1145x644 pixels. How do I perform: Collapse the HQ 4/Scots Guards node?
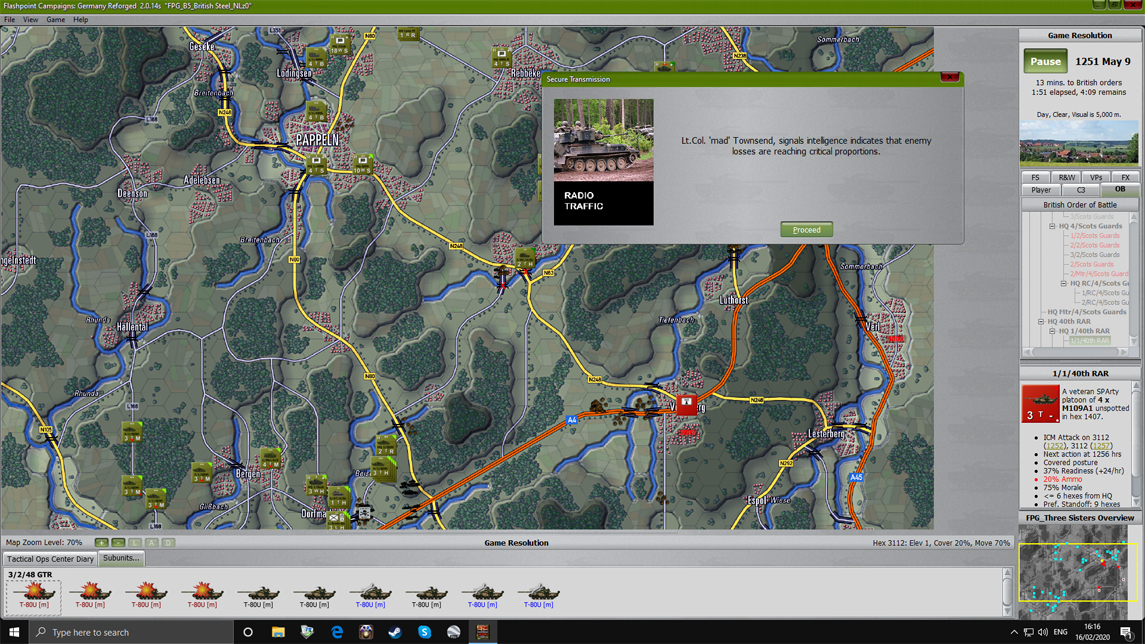1052,226
